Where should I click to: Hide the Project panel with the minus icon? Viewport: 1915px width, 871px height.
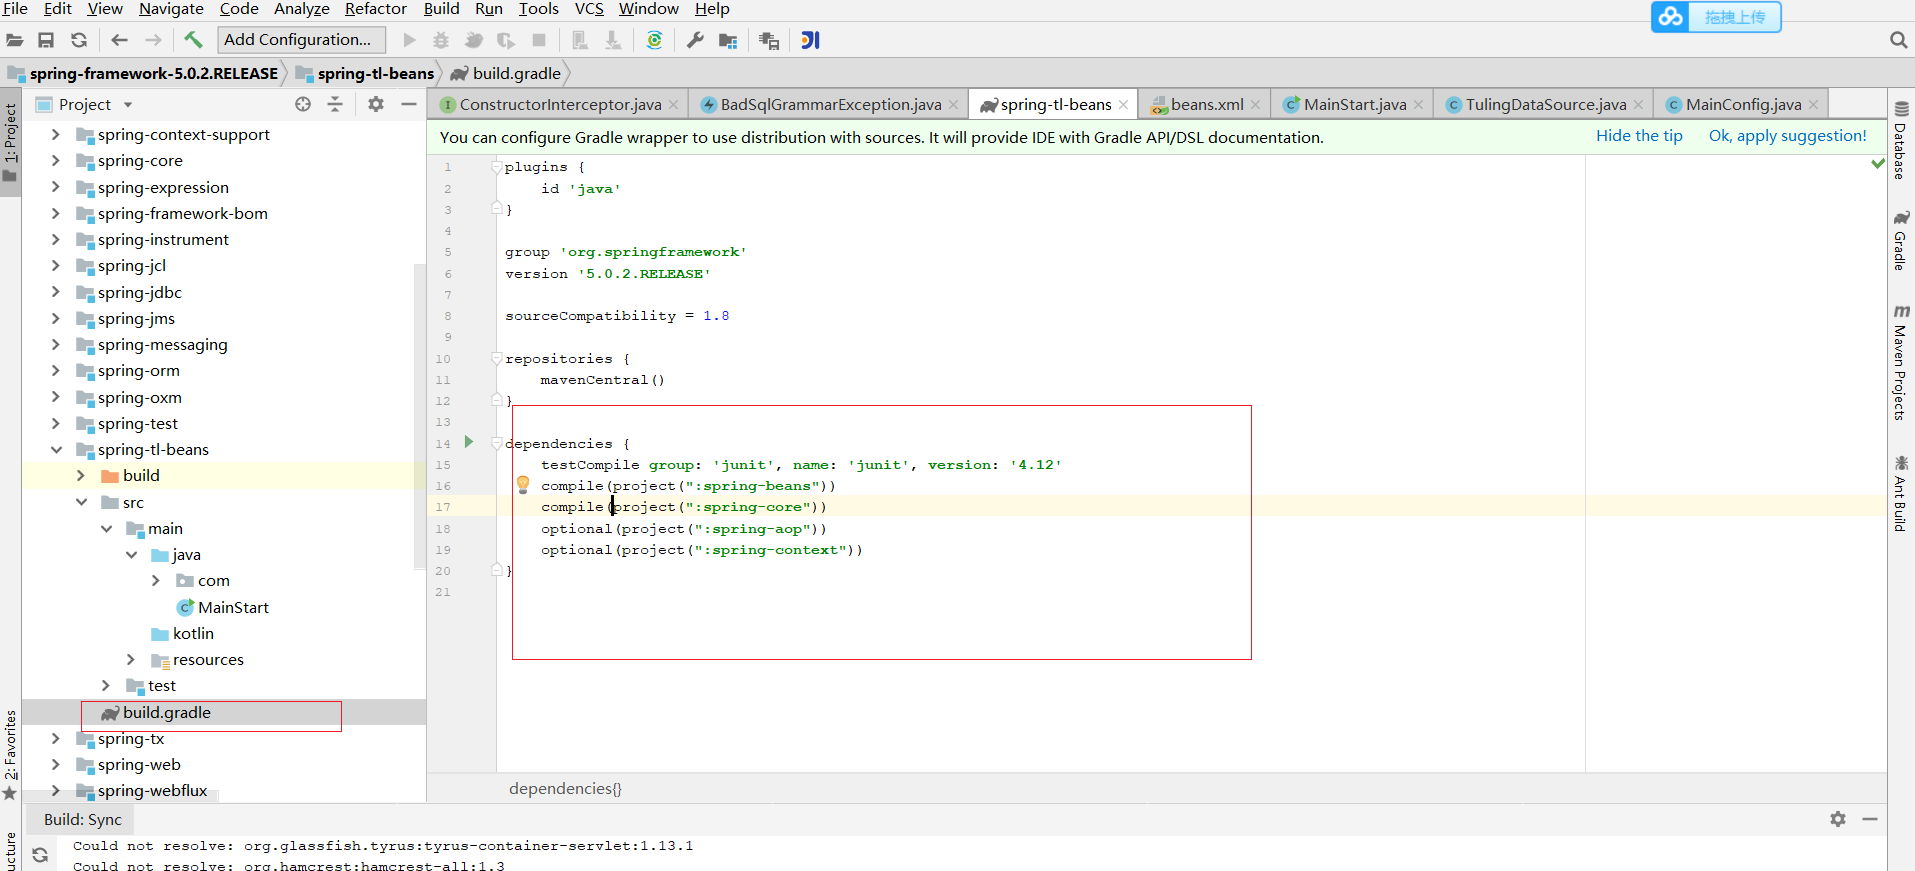(409, 104)
